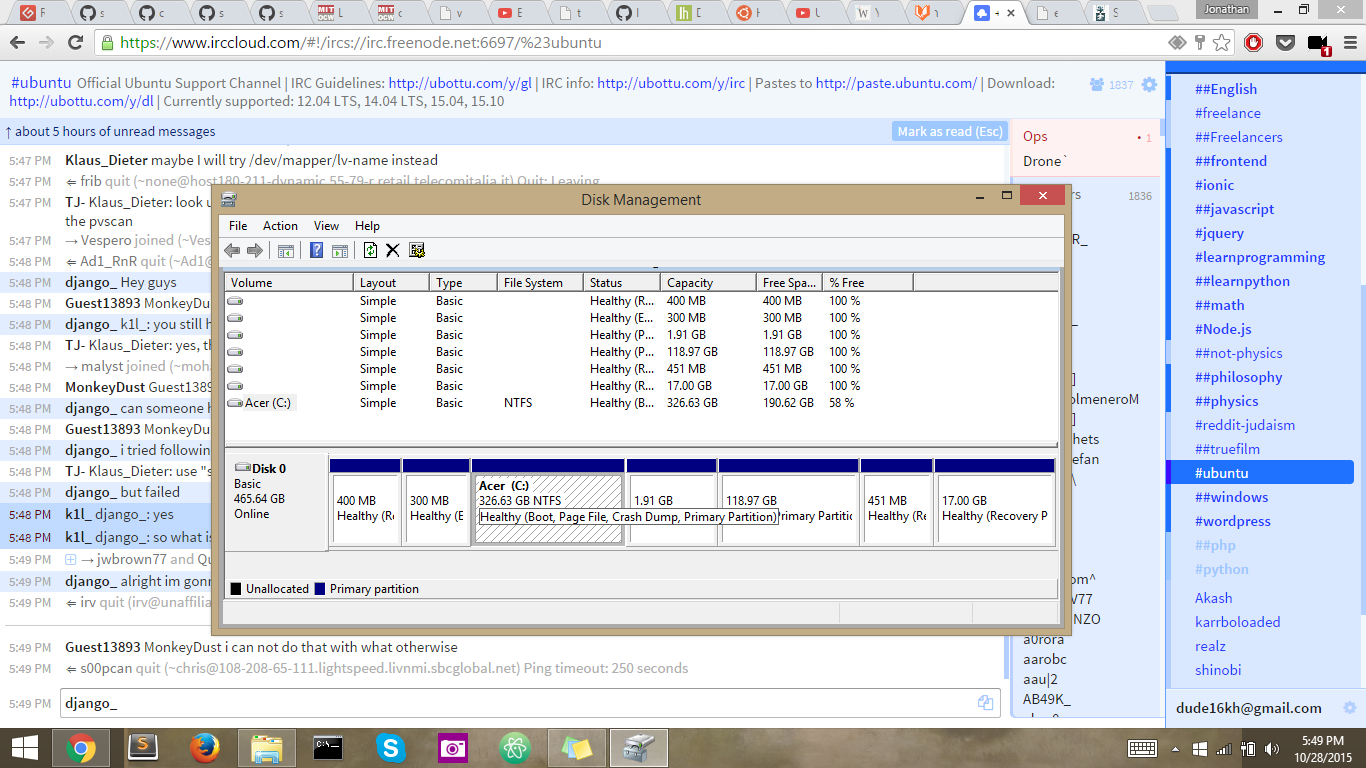Bookmark this page with the star icon
Screen dimensions: 1366x768
[1222, 43]
